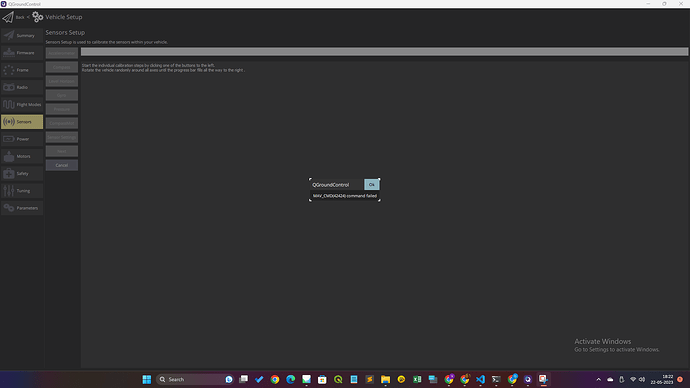Open QGIS from the taskbar
690x388 pixels.
pyautogui.click(x=338, y=379)
